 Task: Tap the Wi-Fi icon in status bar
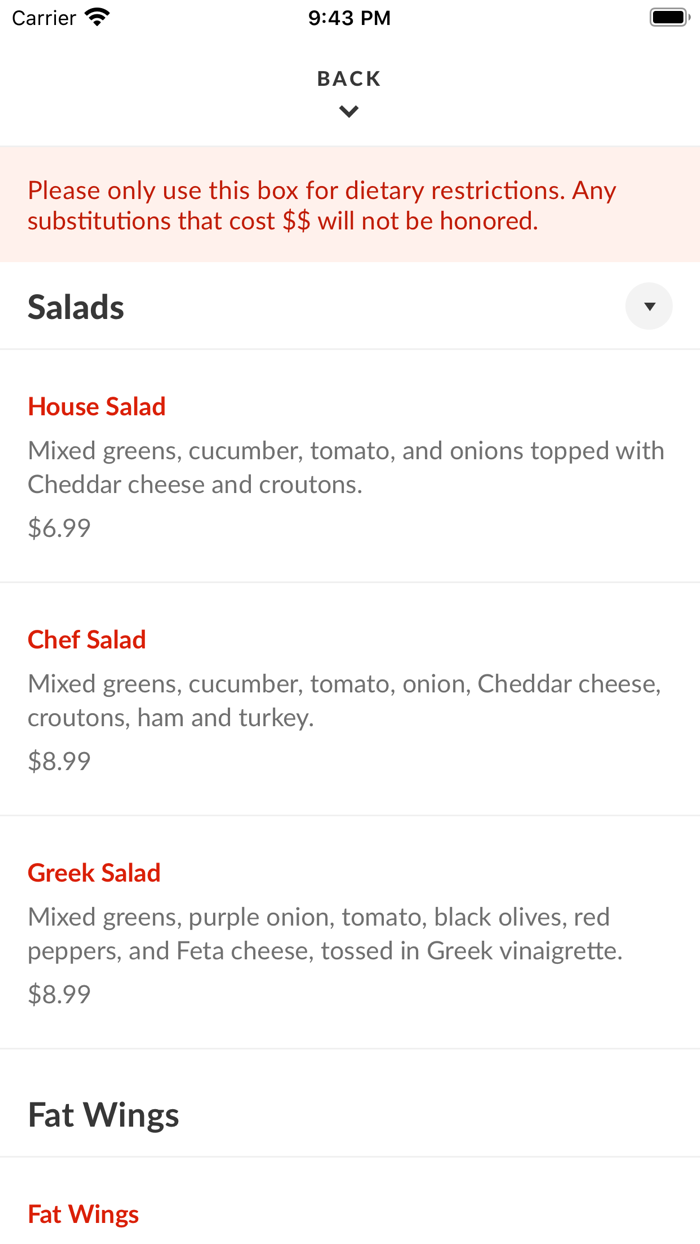[98, 17]
